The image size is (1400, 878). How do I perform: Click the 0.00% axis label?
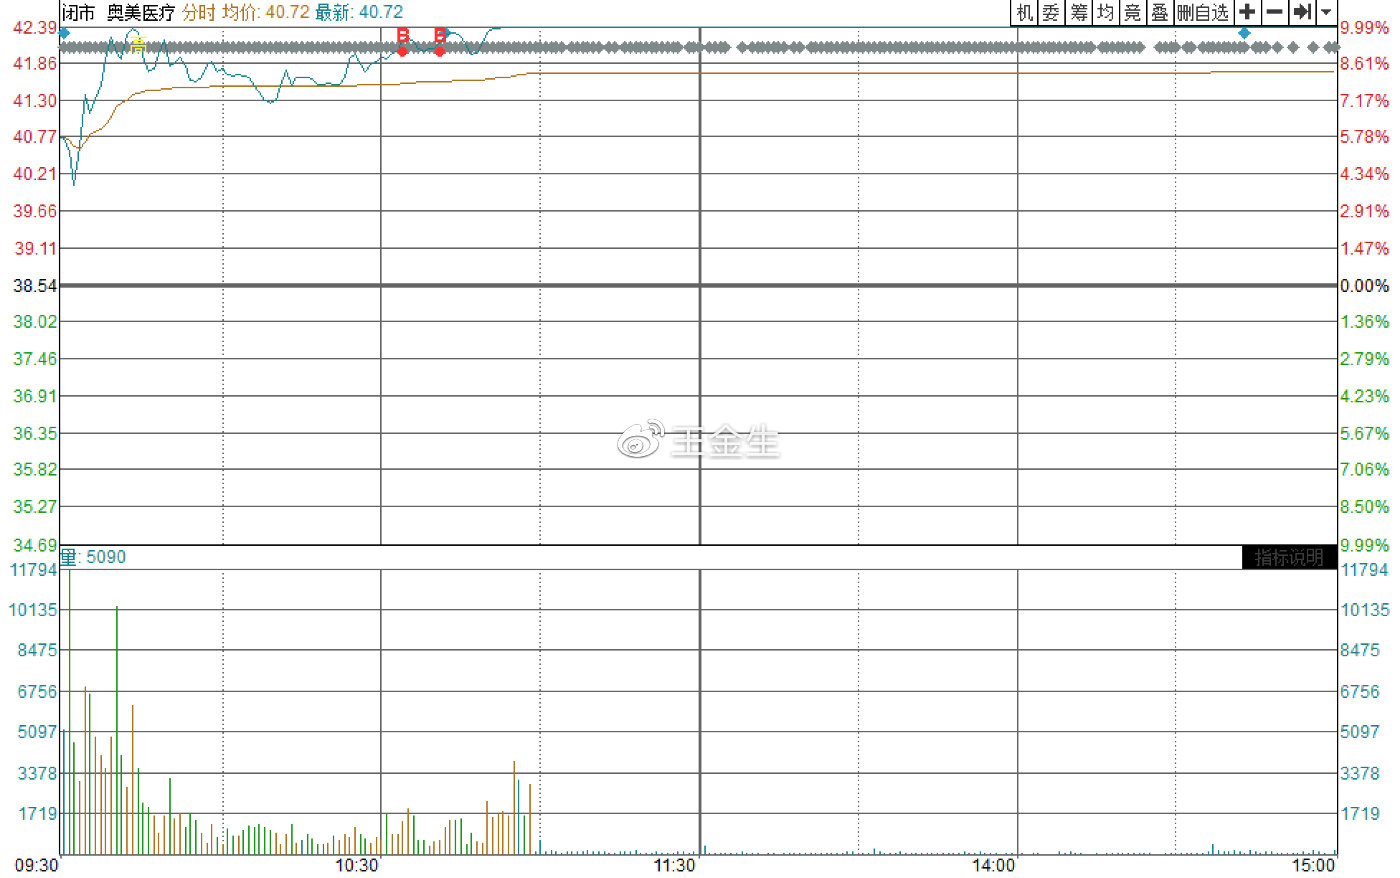tap(1365, 286)
